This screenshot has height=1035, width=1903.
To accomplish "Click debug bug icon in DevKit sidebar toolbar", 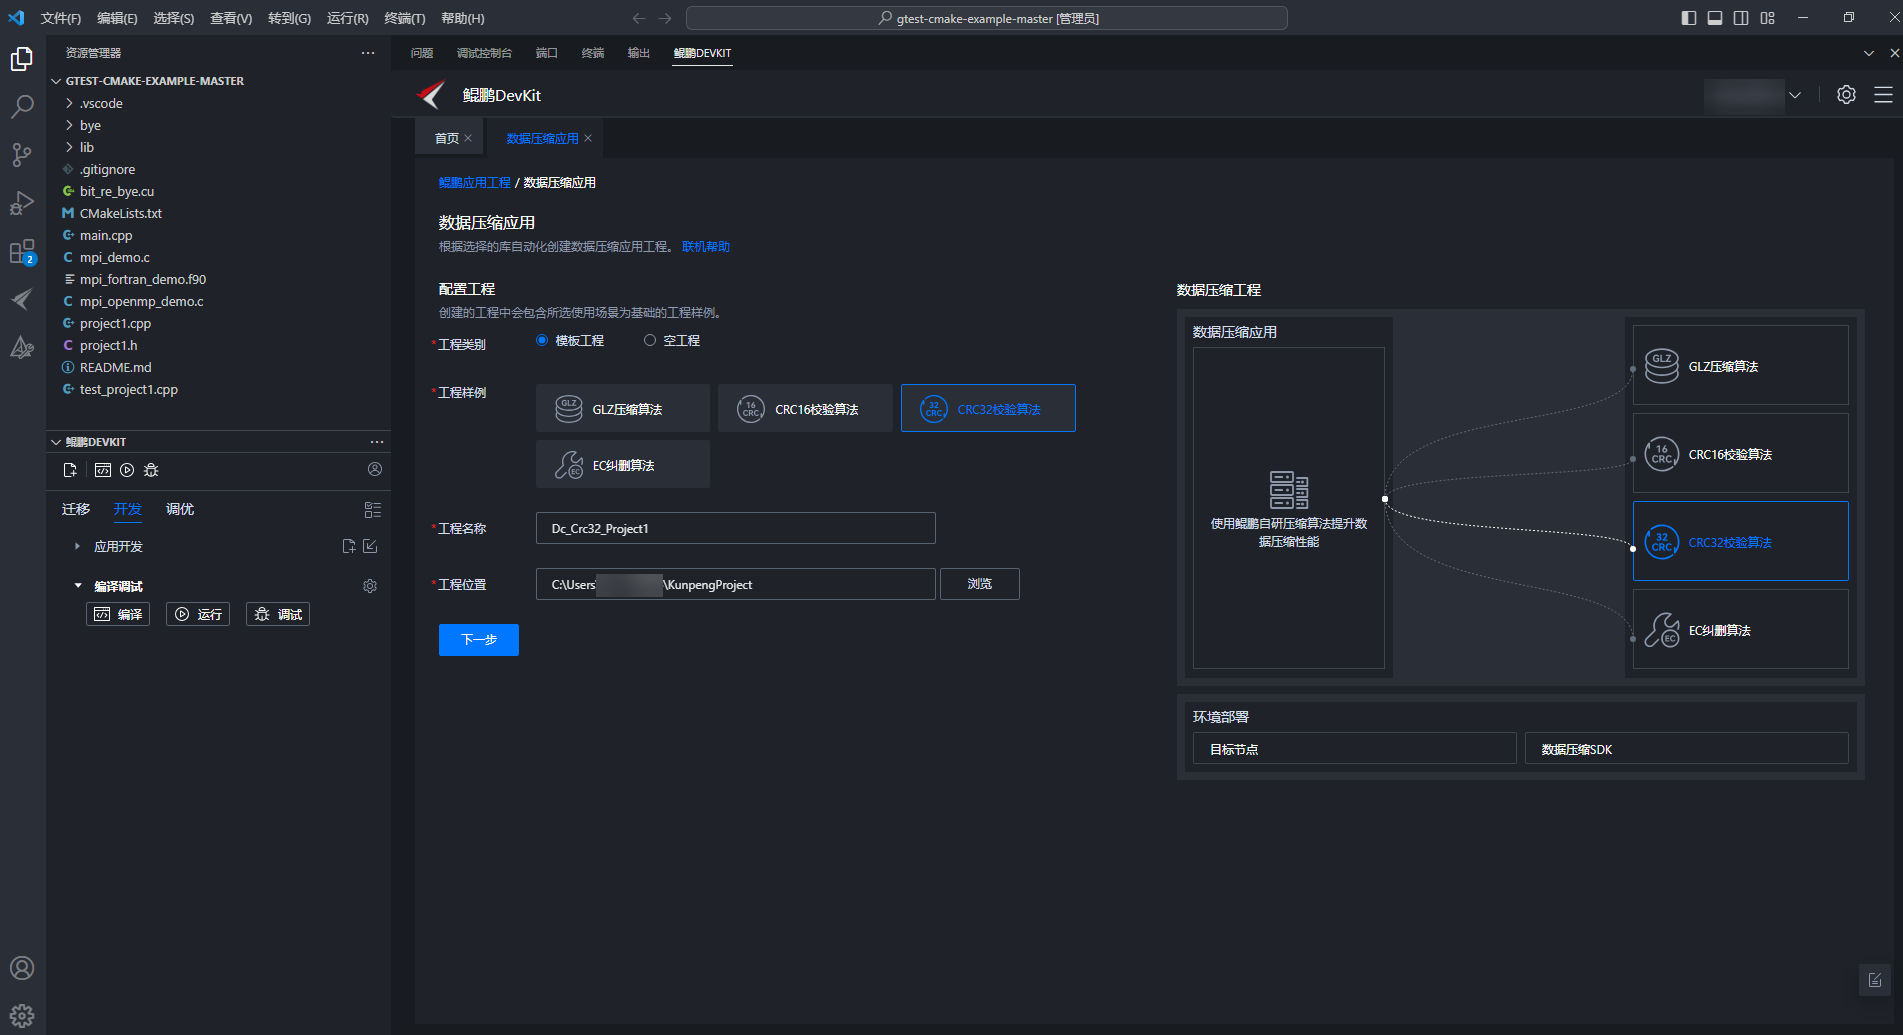I will point(151,470).
